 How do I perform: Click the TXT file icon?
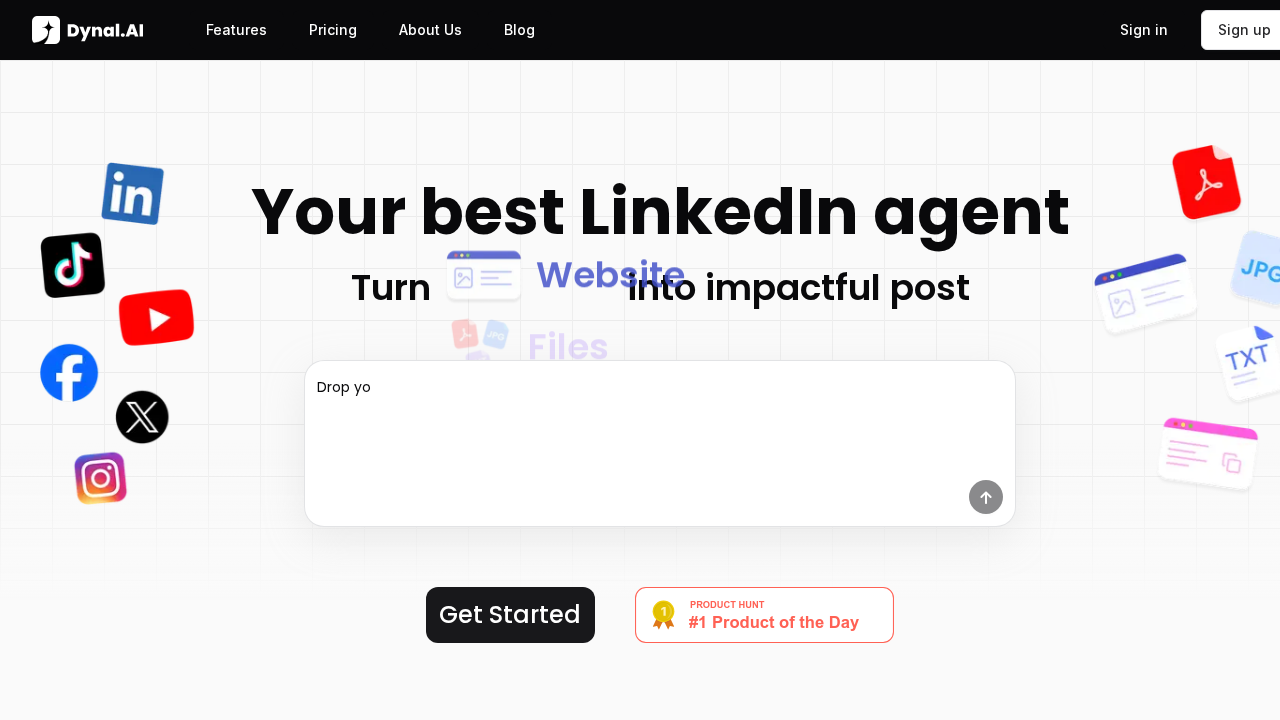(1248, 362)
